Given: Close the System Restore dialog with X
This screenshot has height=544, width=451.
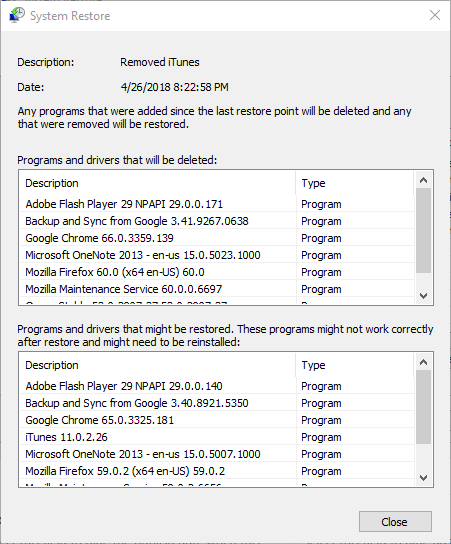Looking at the screenshot, I should [435, 15].
